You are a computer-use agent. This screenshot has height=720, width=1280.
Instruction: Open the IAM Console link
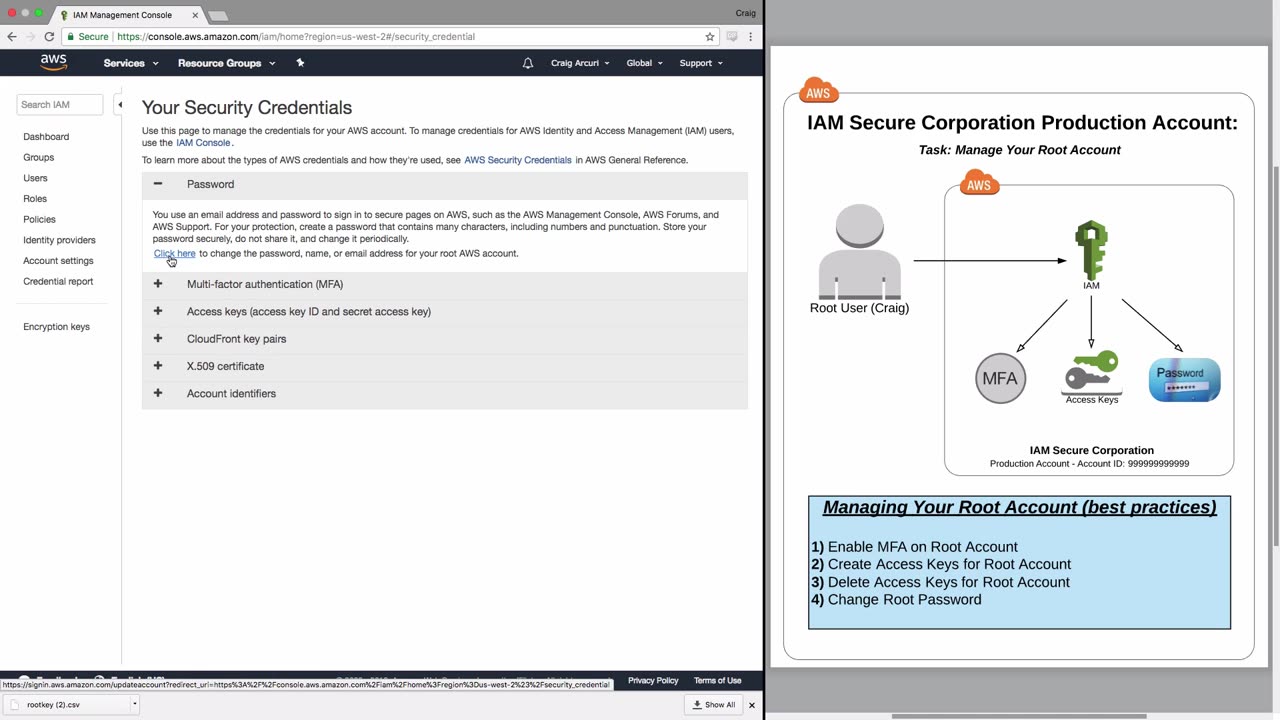click(x=203, y=143)
